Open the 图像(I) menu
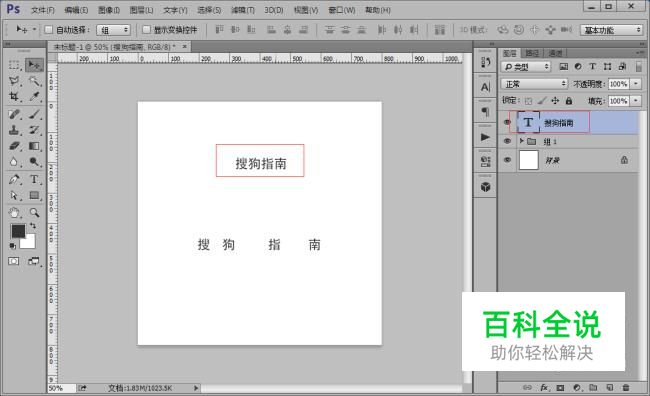650x396 pixels. pos(109,10)
